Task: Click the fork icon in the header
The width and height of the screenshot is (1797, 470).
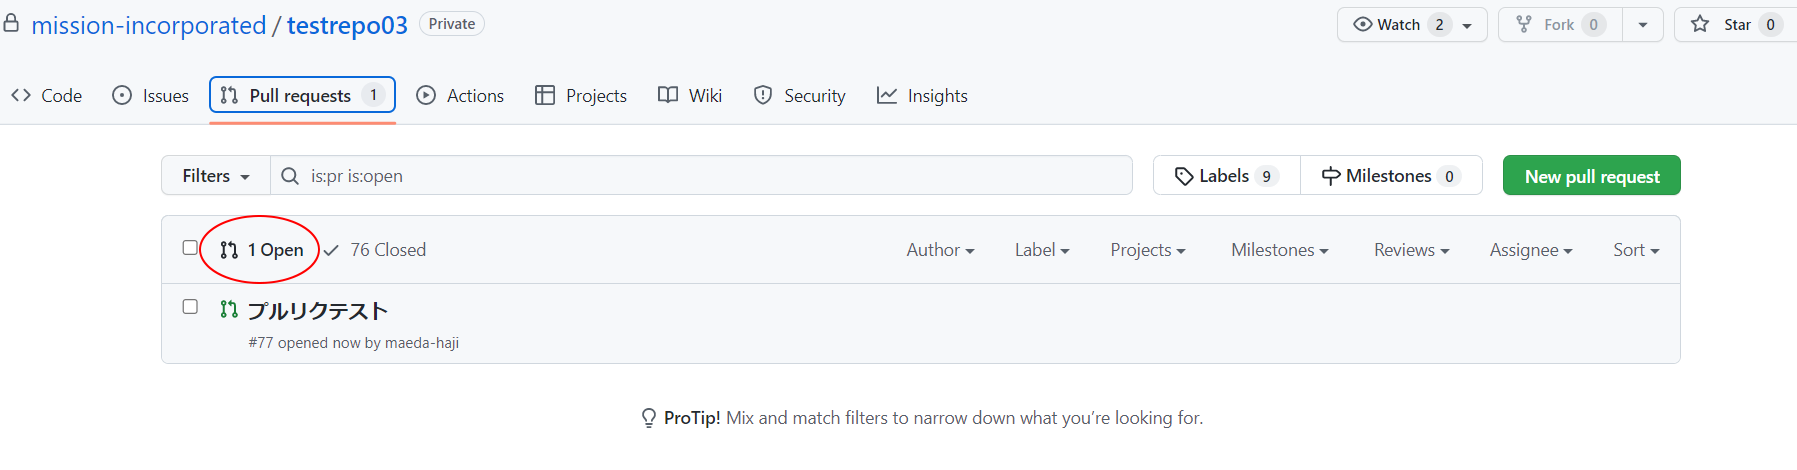Action: [x=1524, y=24]
